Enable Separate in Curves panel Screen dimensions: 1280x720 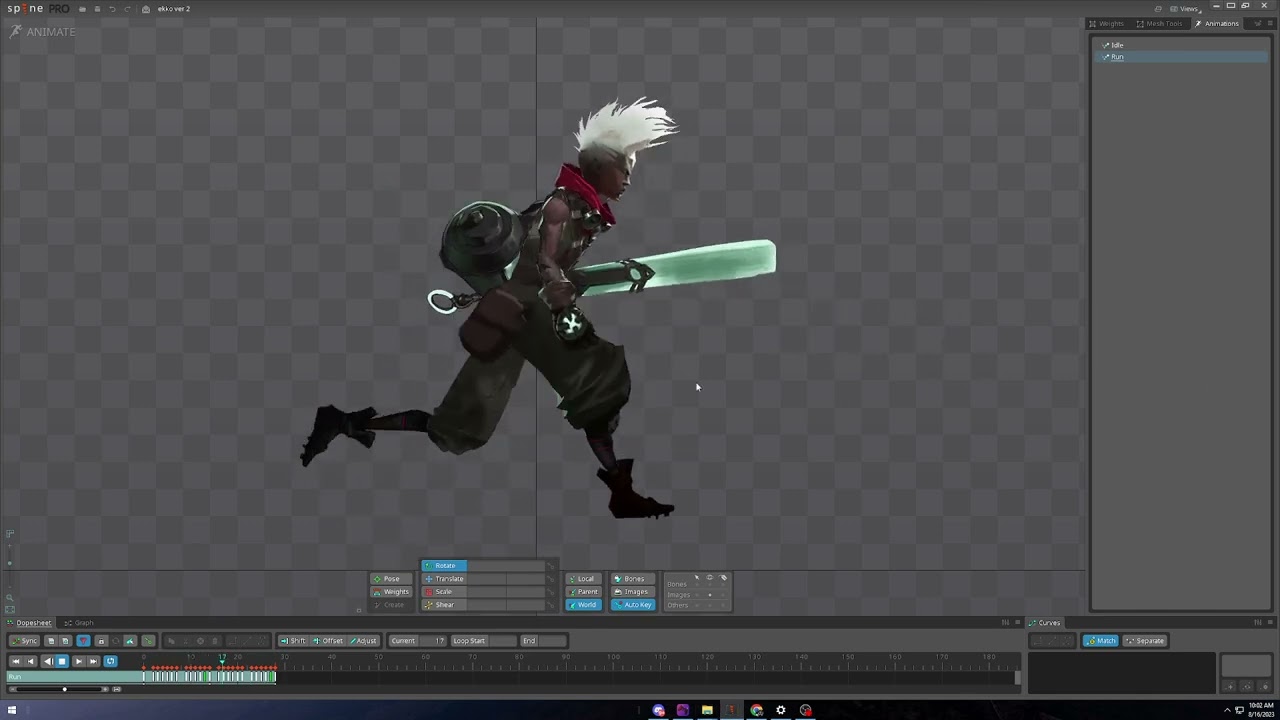[1145, 641]
